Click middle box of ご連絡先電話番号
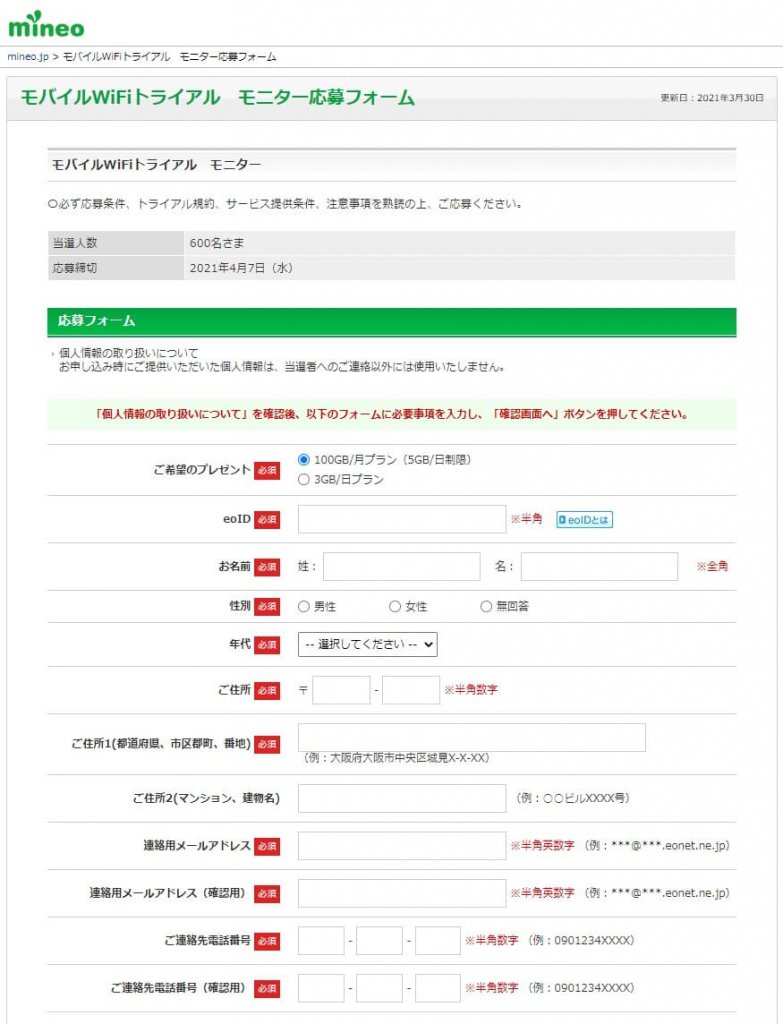This screenshot has width=783, height=1024. [379, 941]
